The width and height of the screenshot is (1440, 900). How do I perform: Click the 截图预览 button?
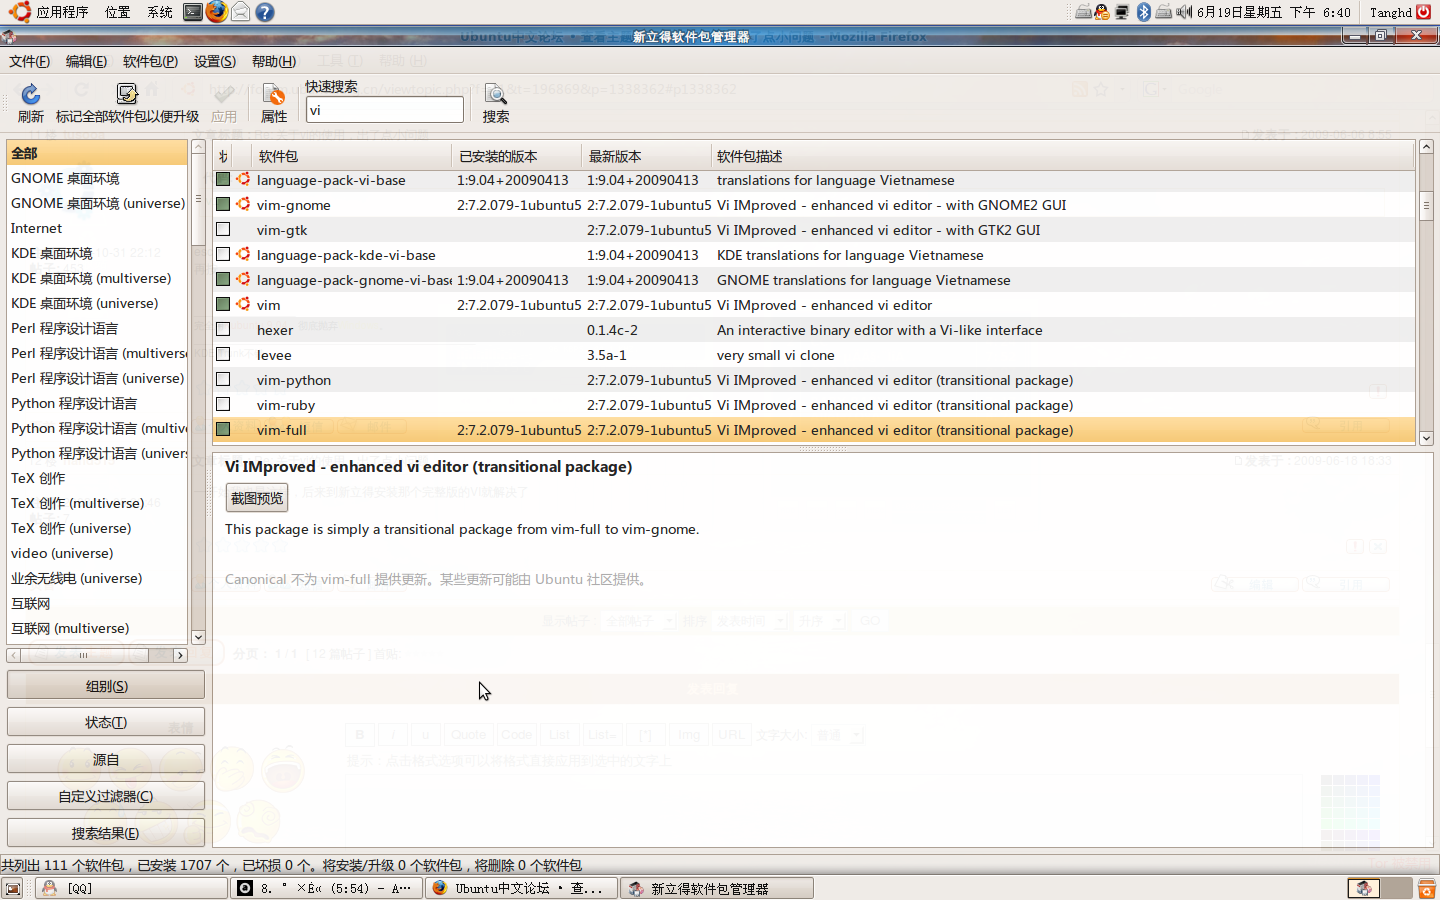(257, 498)
